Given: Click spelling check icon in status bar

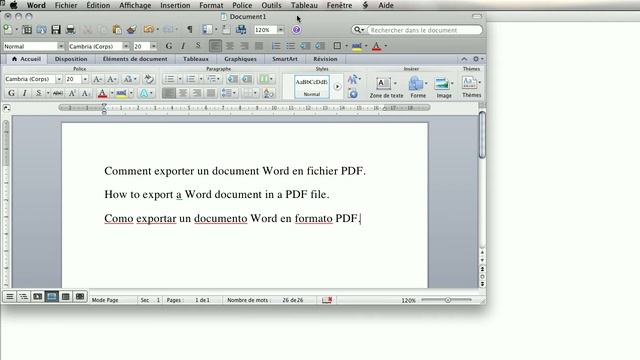Looking at the screenshot, I should pyautogui.click(x=327, y=300).
